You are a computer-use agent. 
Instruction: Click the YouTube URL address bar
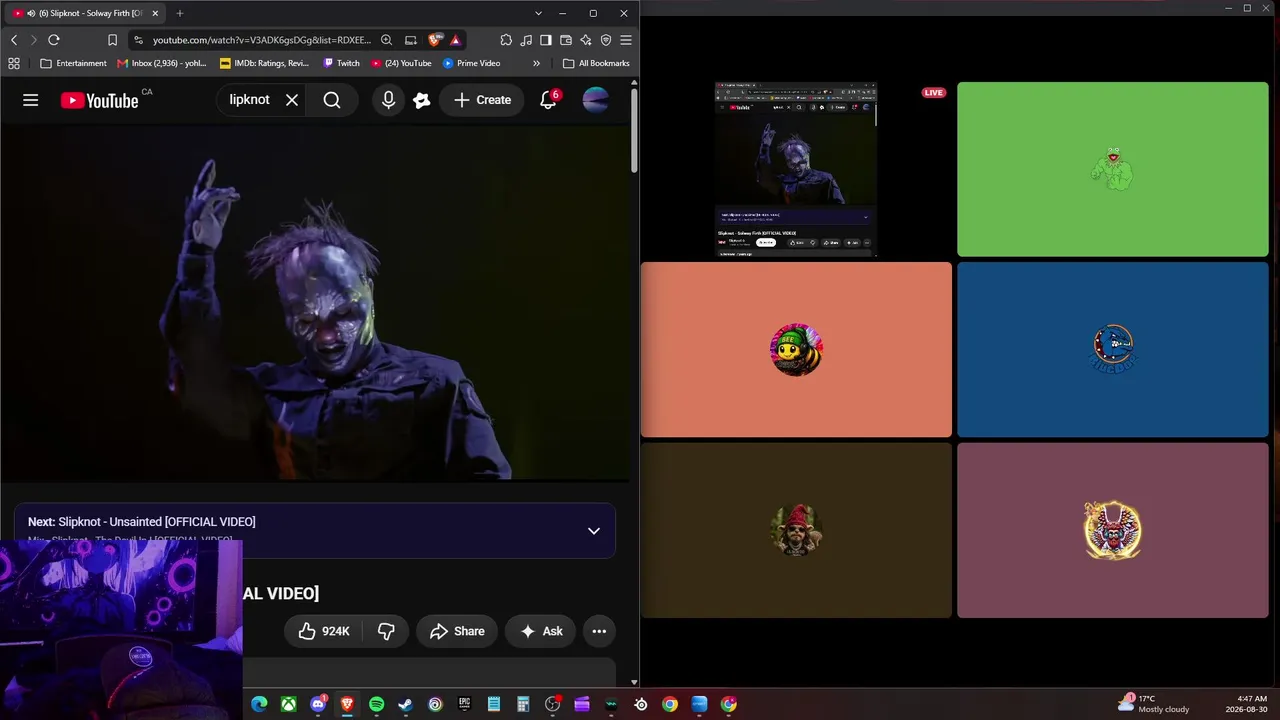pos(261,40)
